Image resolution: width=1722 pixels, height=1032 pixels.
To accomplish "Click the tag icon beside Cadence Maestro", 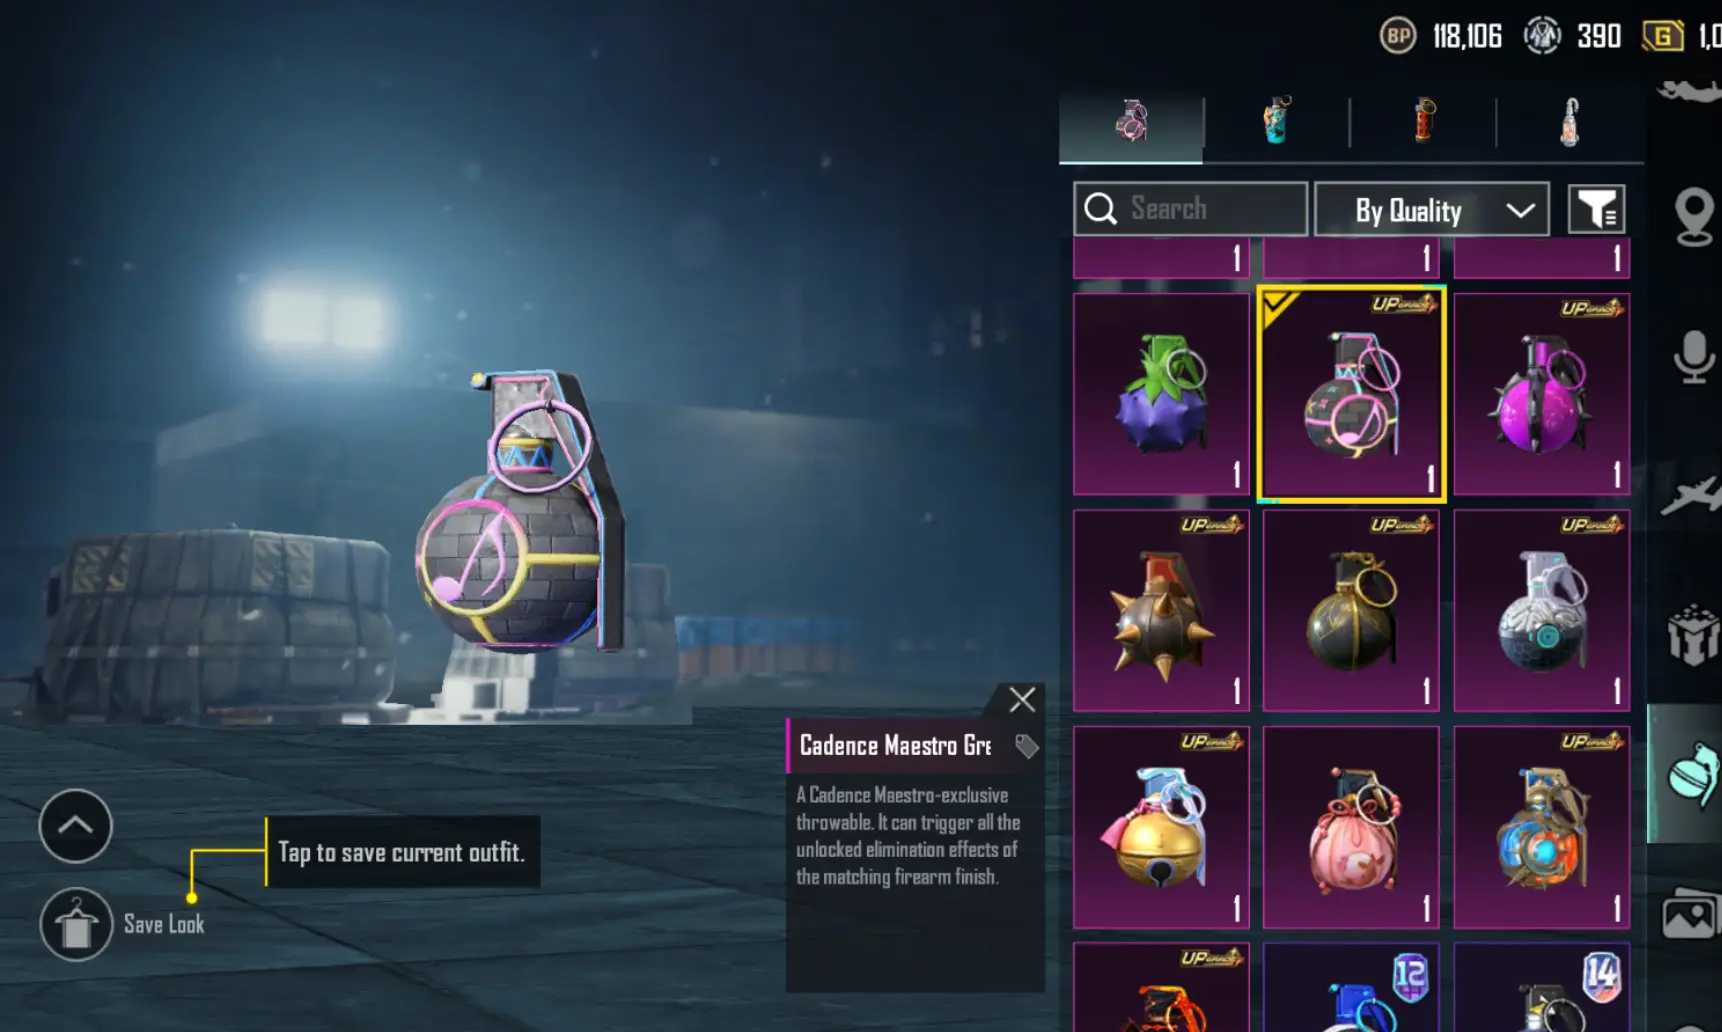I will point(1026,746).
